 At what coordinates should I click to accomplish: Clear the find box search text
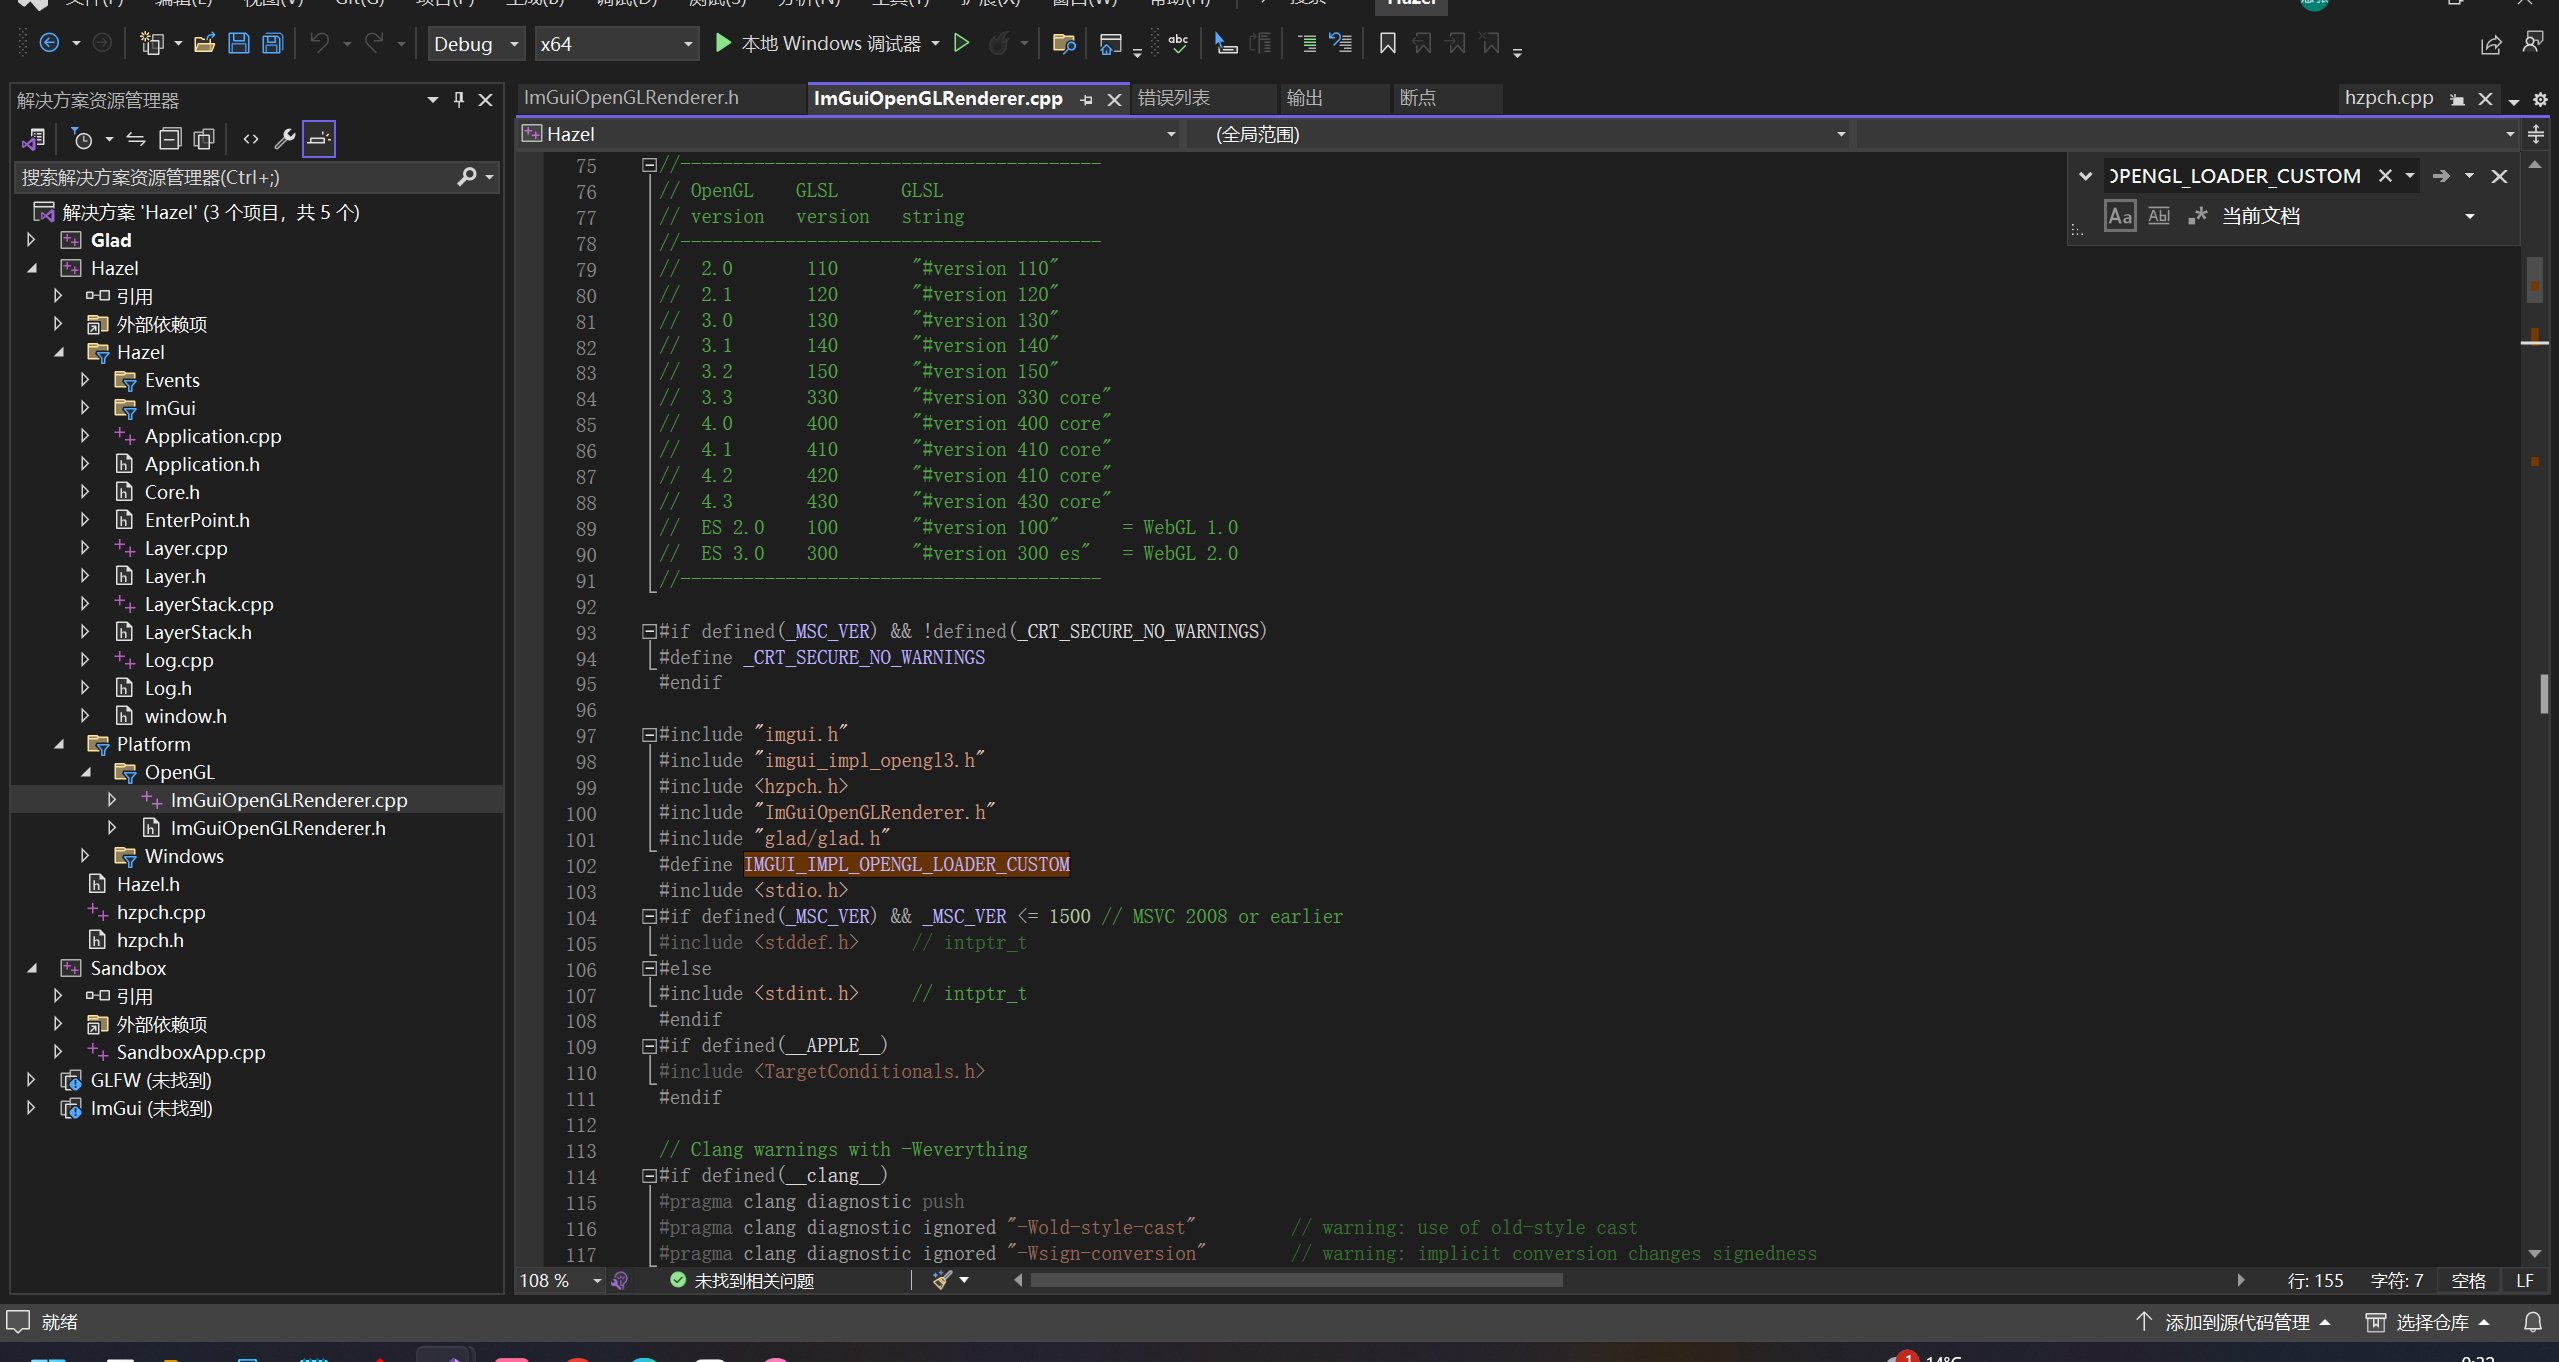click(2385, 176)
